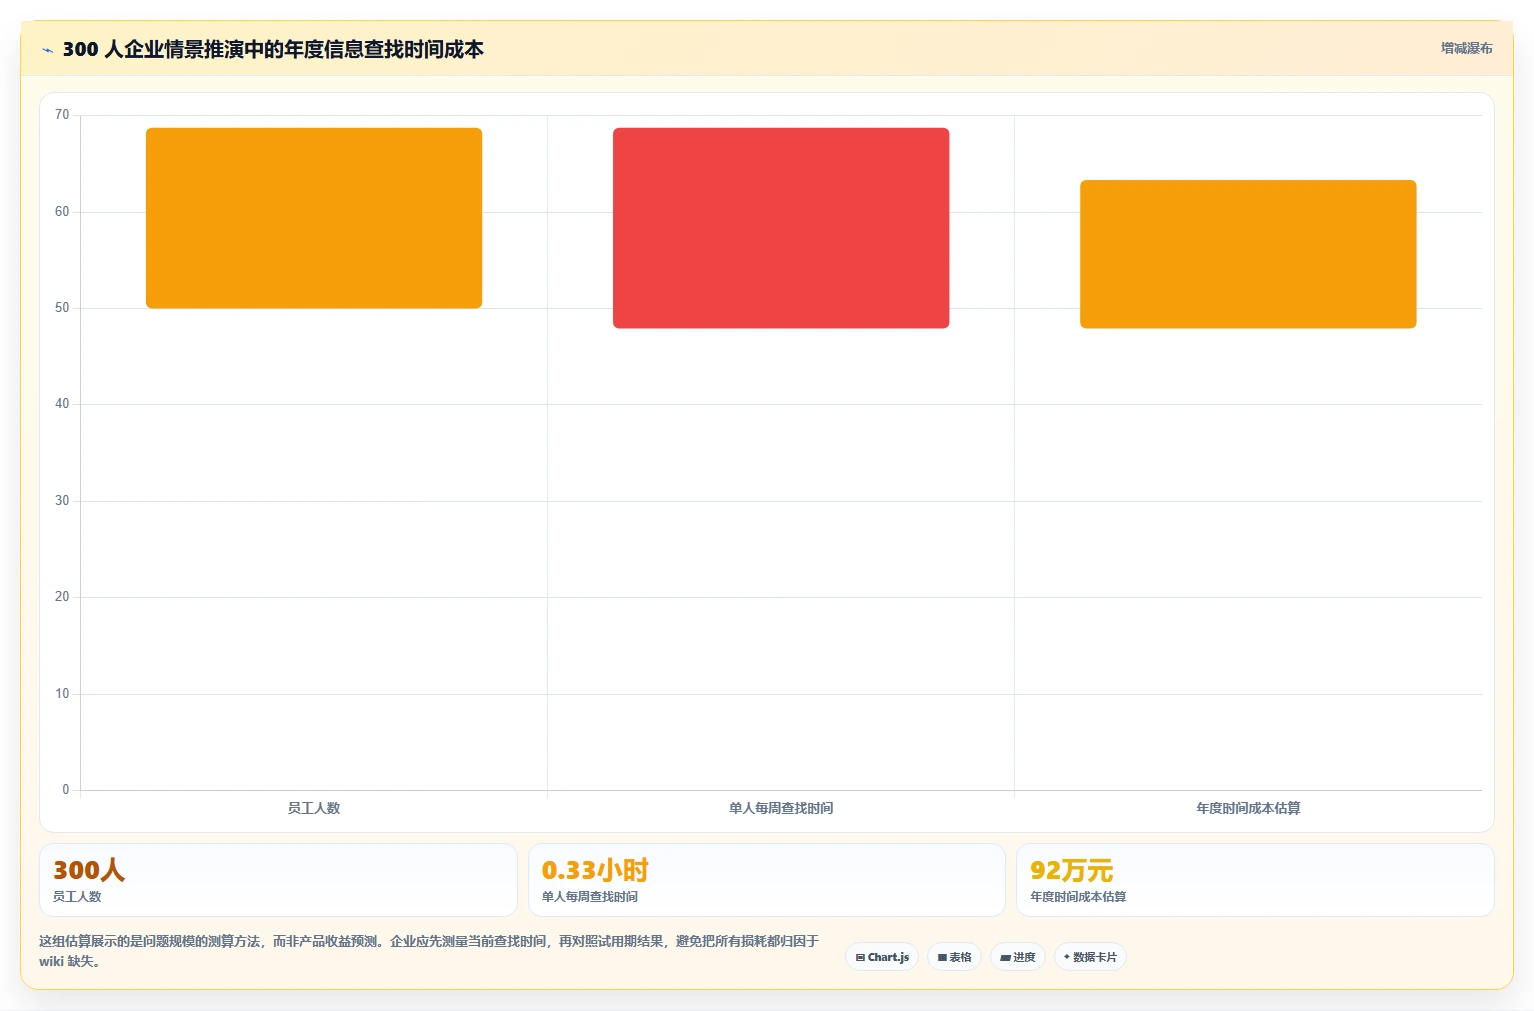This screenshot has width=1534, height=1011.
Task: Click the y-axis tick label 40
Action: 62,404
